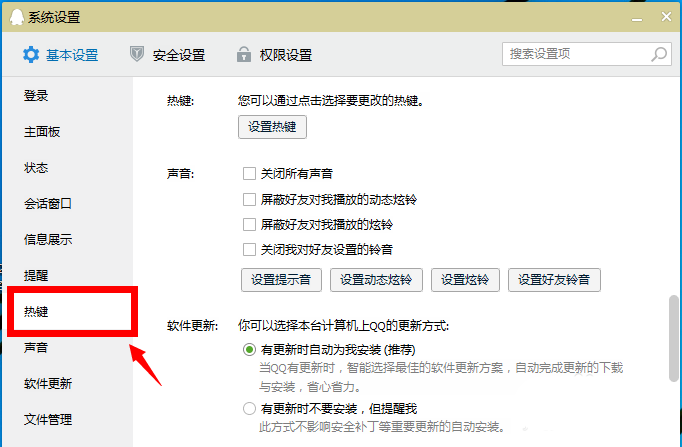Click the 设置热键 button
The height and width of the screenshot is (447, 682).
coord(272,127)
